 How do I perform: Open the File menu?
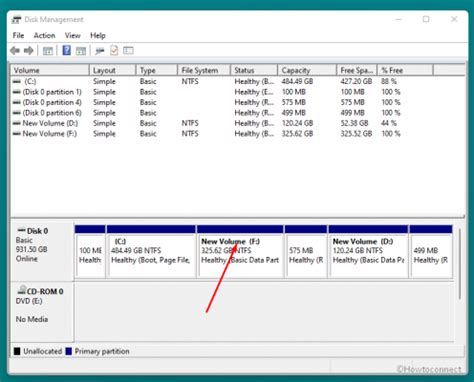[x=18, y=35]
